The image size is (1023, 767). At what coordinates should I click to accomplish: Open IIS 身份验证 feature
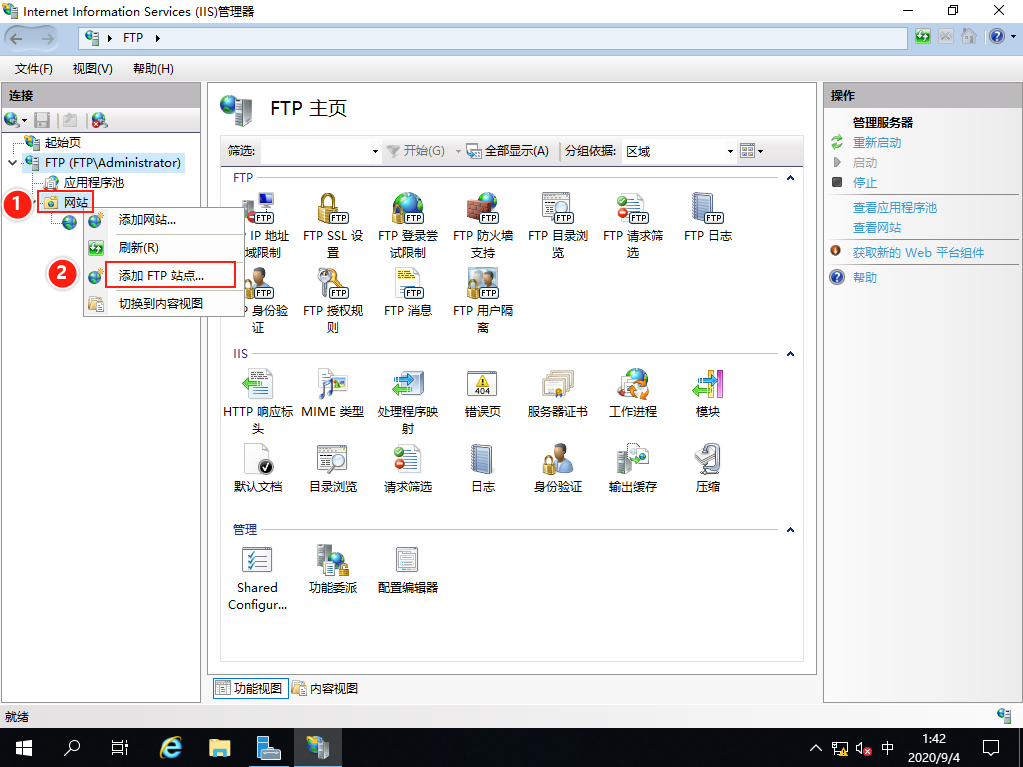[x=558, y=468]
